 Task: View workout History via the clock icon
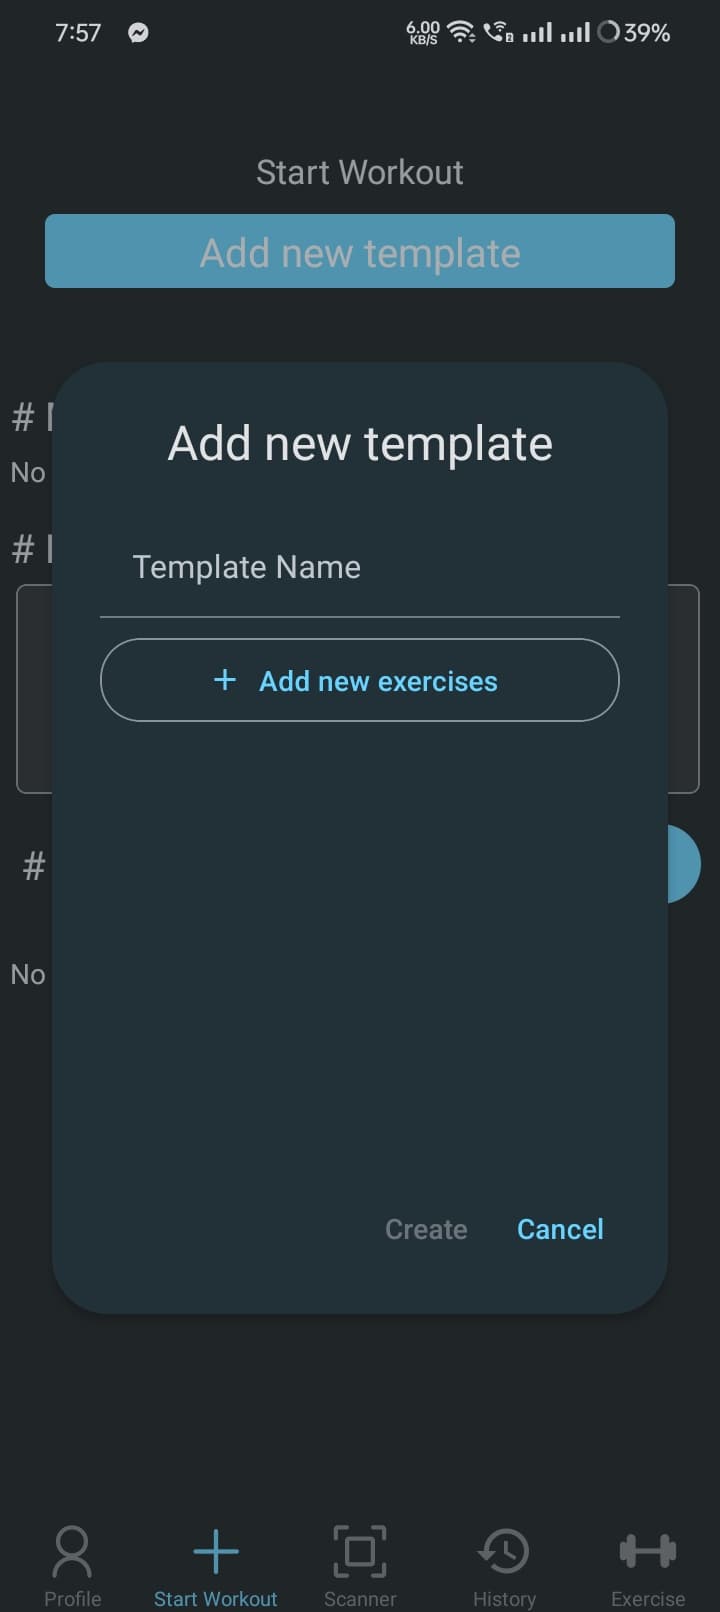click(504, 1550)
